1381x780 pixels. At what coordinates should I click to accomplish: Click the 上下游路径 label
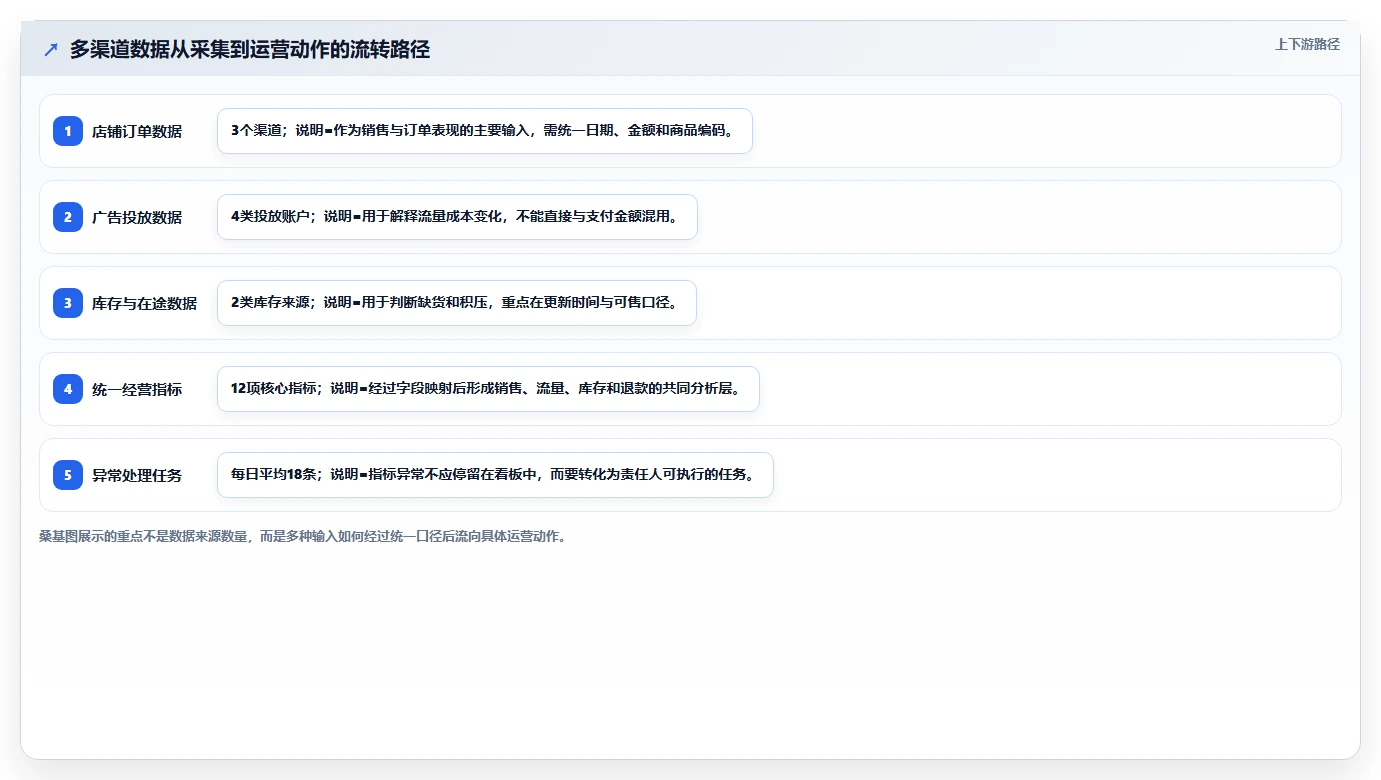(x=1307, y=44)
